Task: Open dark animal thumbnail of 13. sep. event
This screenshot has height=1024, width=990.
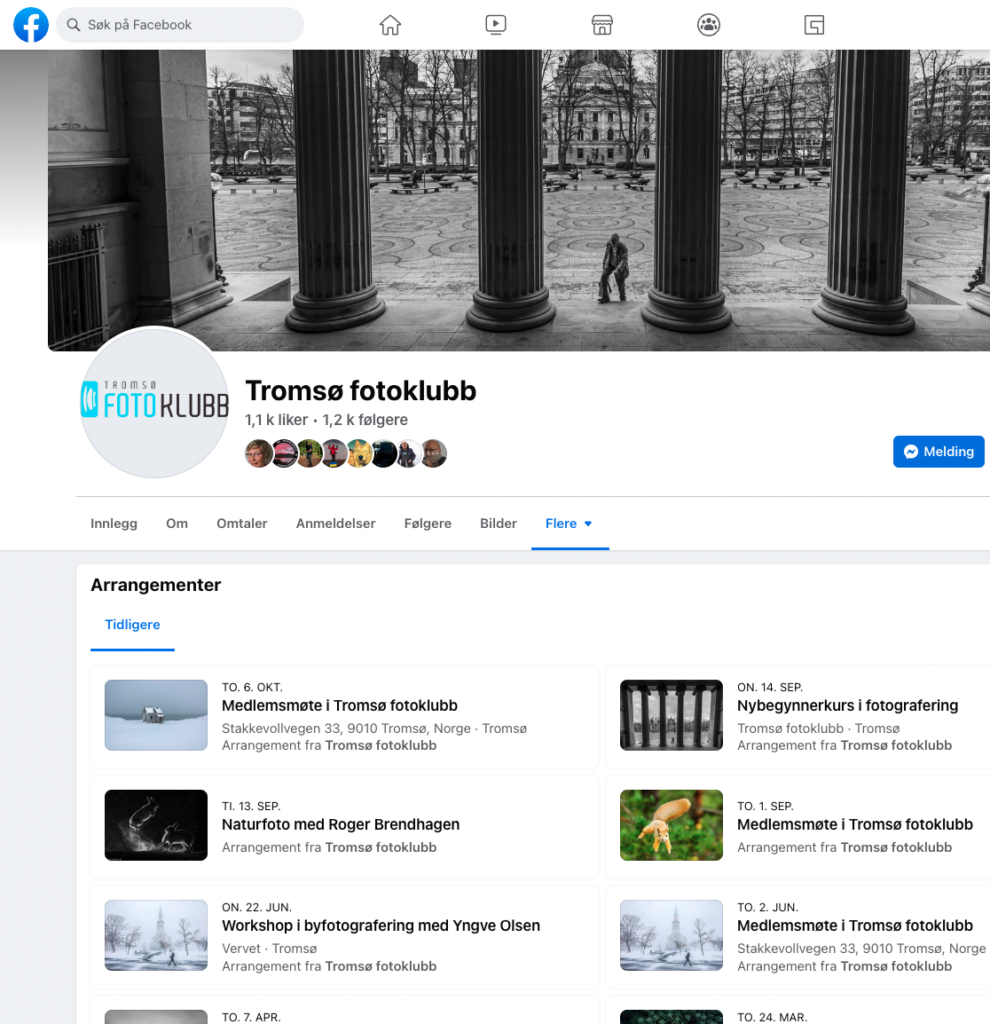Action: pos(156,825)
